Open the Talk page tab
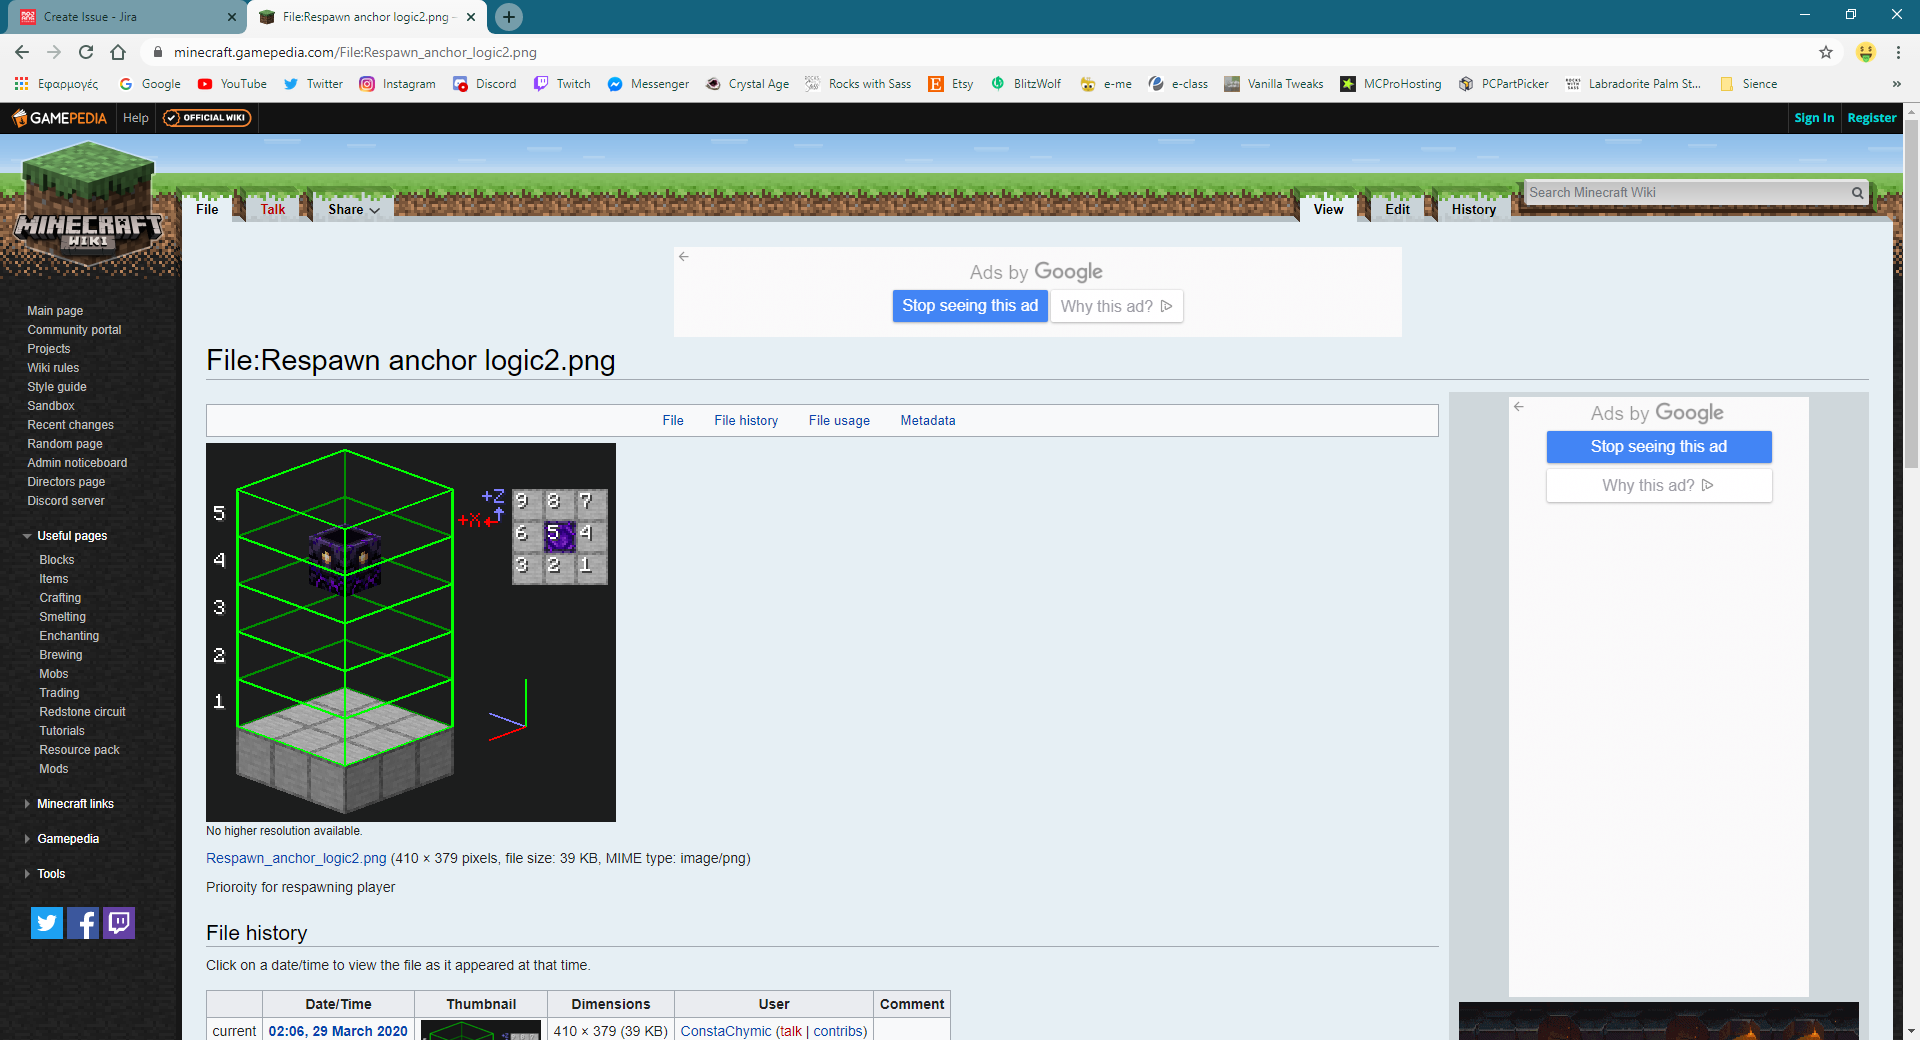The width and height of the screenshot is (1920, 1040). tap(273, 209)
